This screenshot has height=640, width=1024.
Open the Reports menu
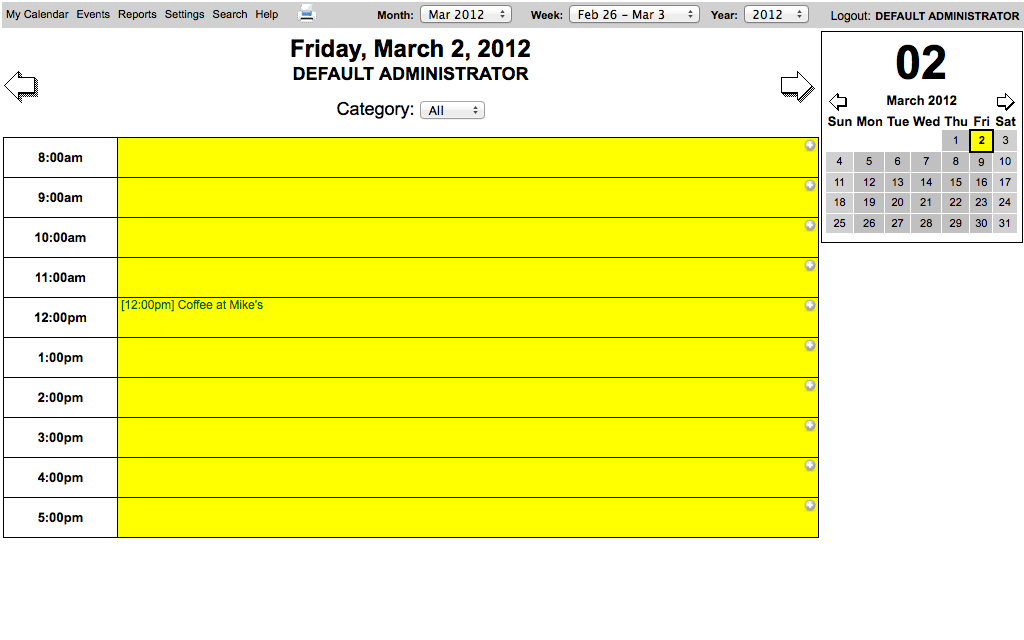[137, 15]
